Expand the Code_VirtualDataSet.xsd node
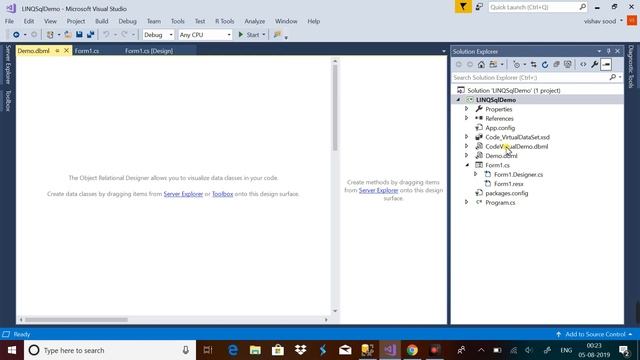Image resolution: width=640 pixels, height=360 pixels. pos(467,137)
